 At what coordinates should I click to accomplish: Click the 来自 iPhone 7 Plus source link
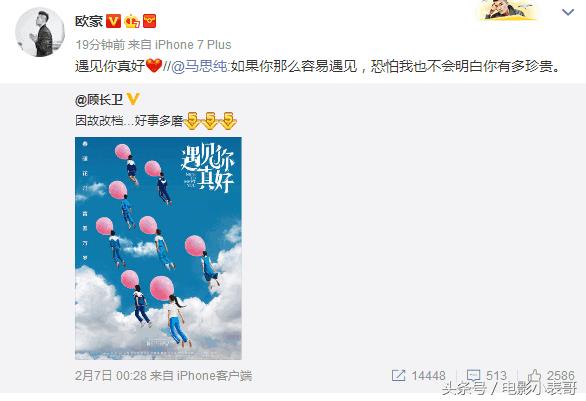click(x=179, y=45)
